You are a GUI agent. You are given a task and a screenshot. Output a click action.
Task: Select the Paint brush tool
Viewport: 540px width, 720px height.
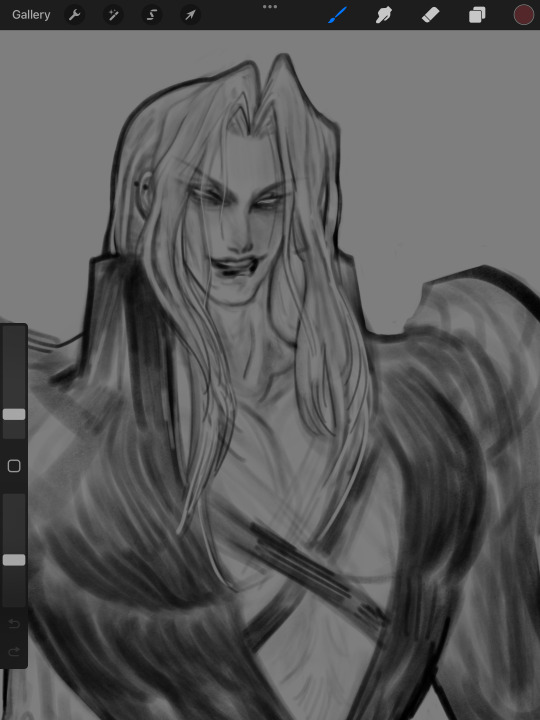338,15
